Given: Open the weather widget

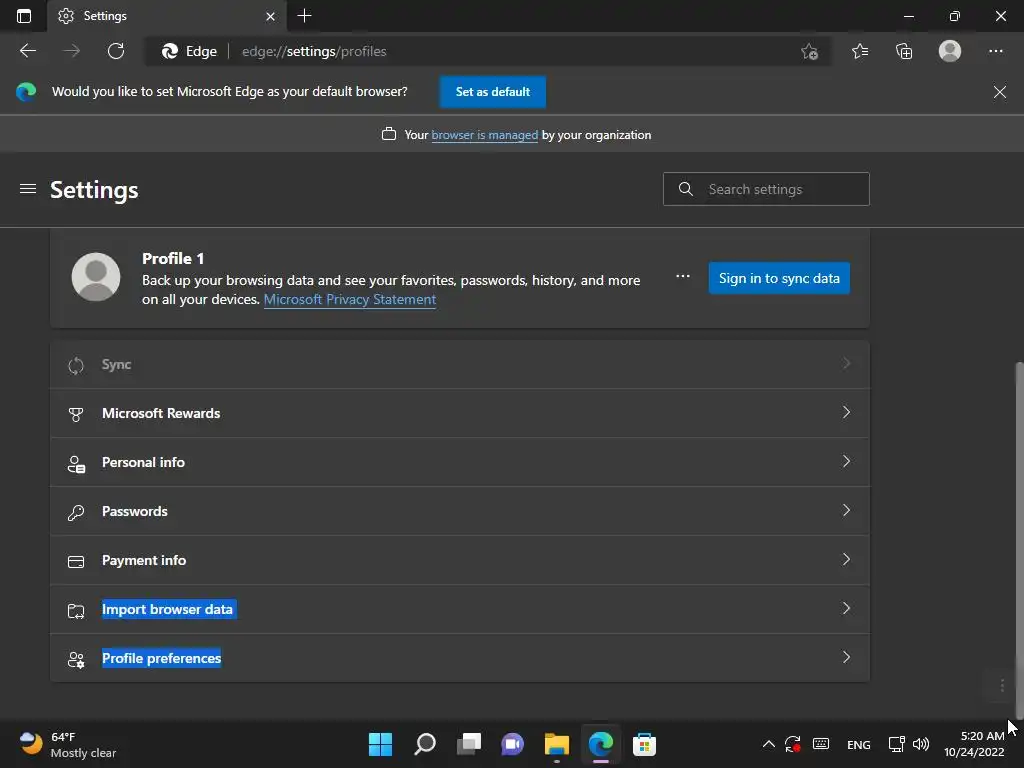Looking at the screenshot, I should 68,744.
